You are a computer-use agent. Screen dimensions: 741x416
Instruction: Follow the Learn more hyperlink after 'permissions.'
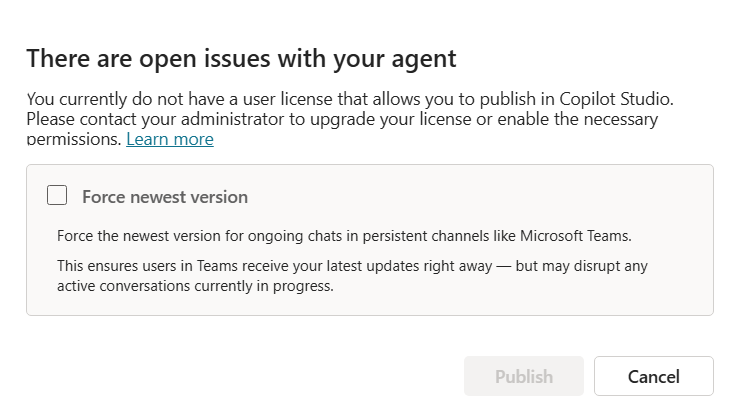170,139
